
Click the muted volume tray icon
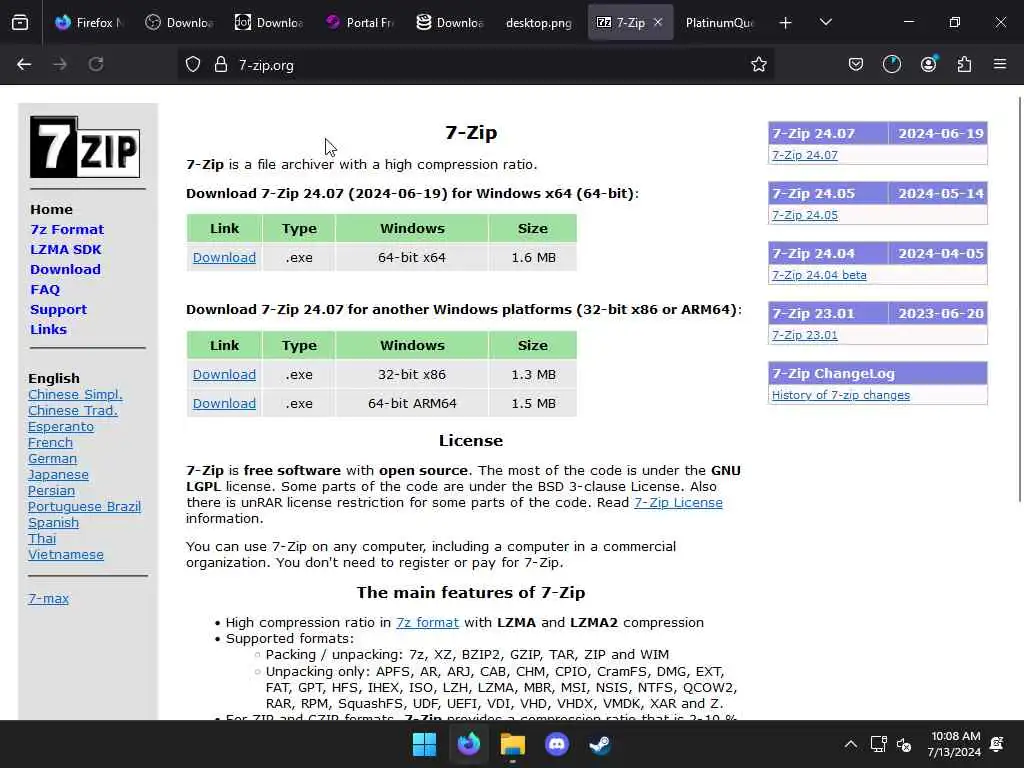pyautogui.click(x=904, y=744)
